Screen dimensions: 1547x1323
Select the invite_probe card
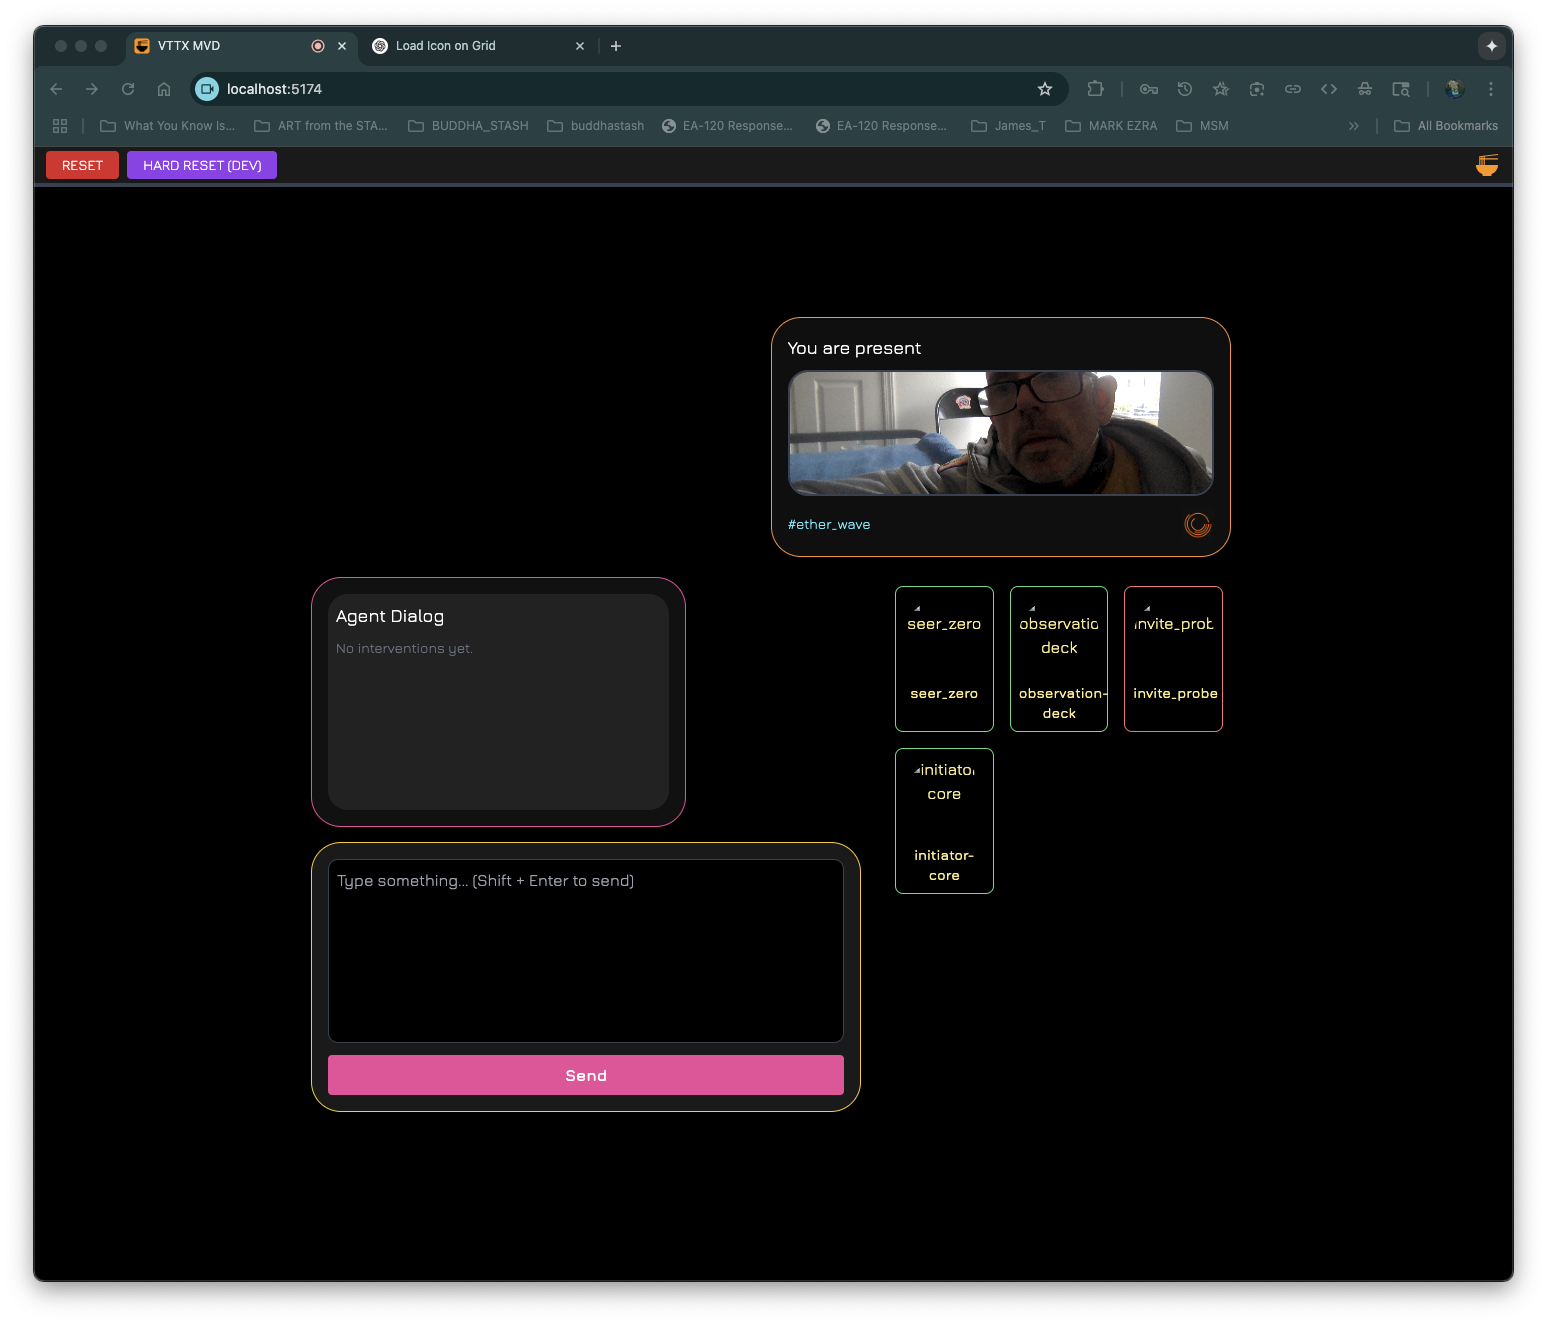(x=1174, y=659)
